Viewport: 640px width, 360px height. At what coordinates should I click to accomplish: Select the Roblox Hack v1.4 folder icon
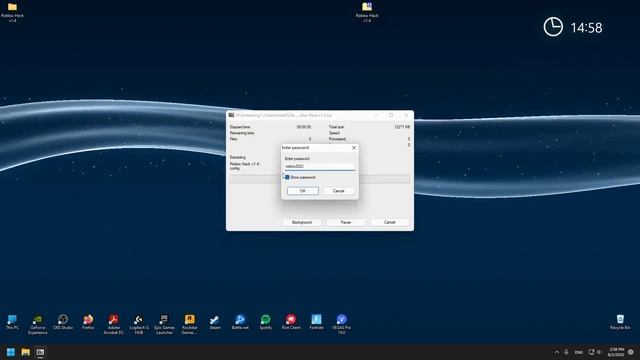coord(12,12)
